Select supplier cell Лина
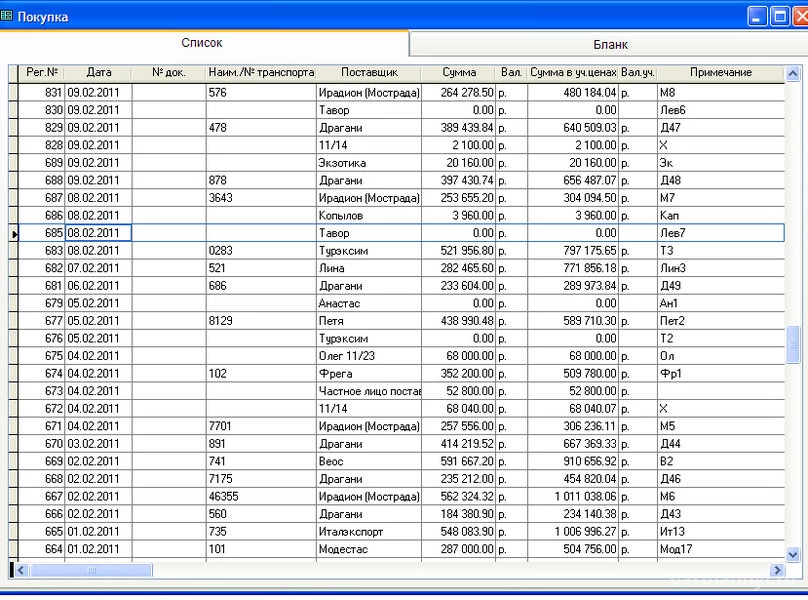 (369, 269)
